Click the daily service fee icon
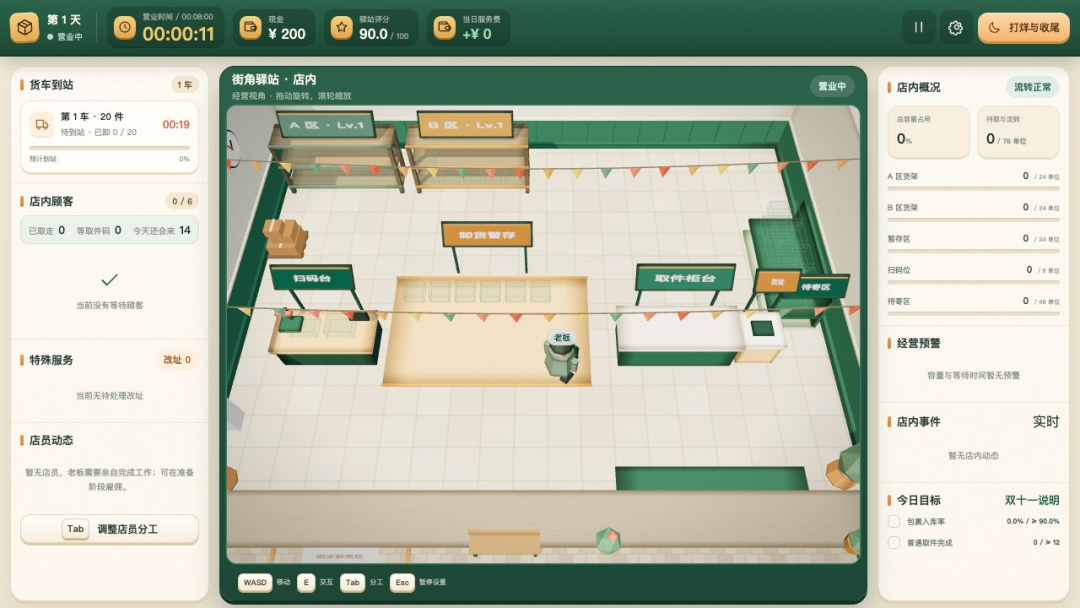This screenshot has height=608, width=1080. [444, 28]
